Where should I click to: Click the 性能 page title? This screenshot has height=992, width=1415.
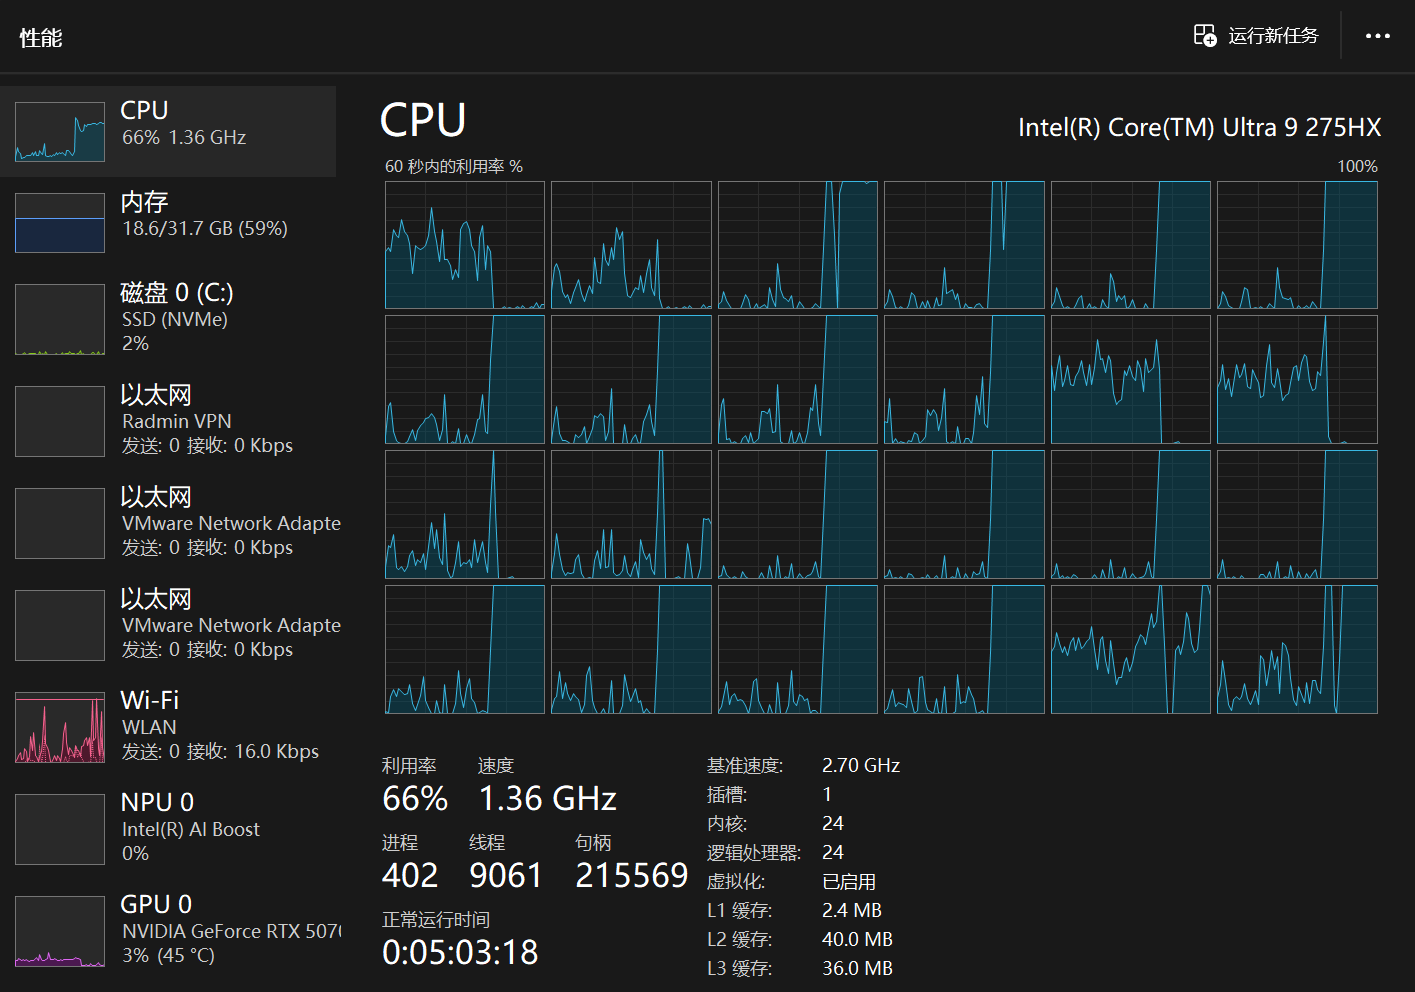[41, 38]
